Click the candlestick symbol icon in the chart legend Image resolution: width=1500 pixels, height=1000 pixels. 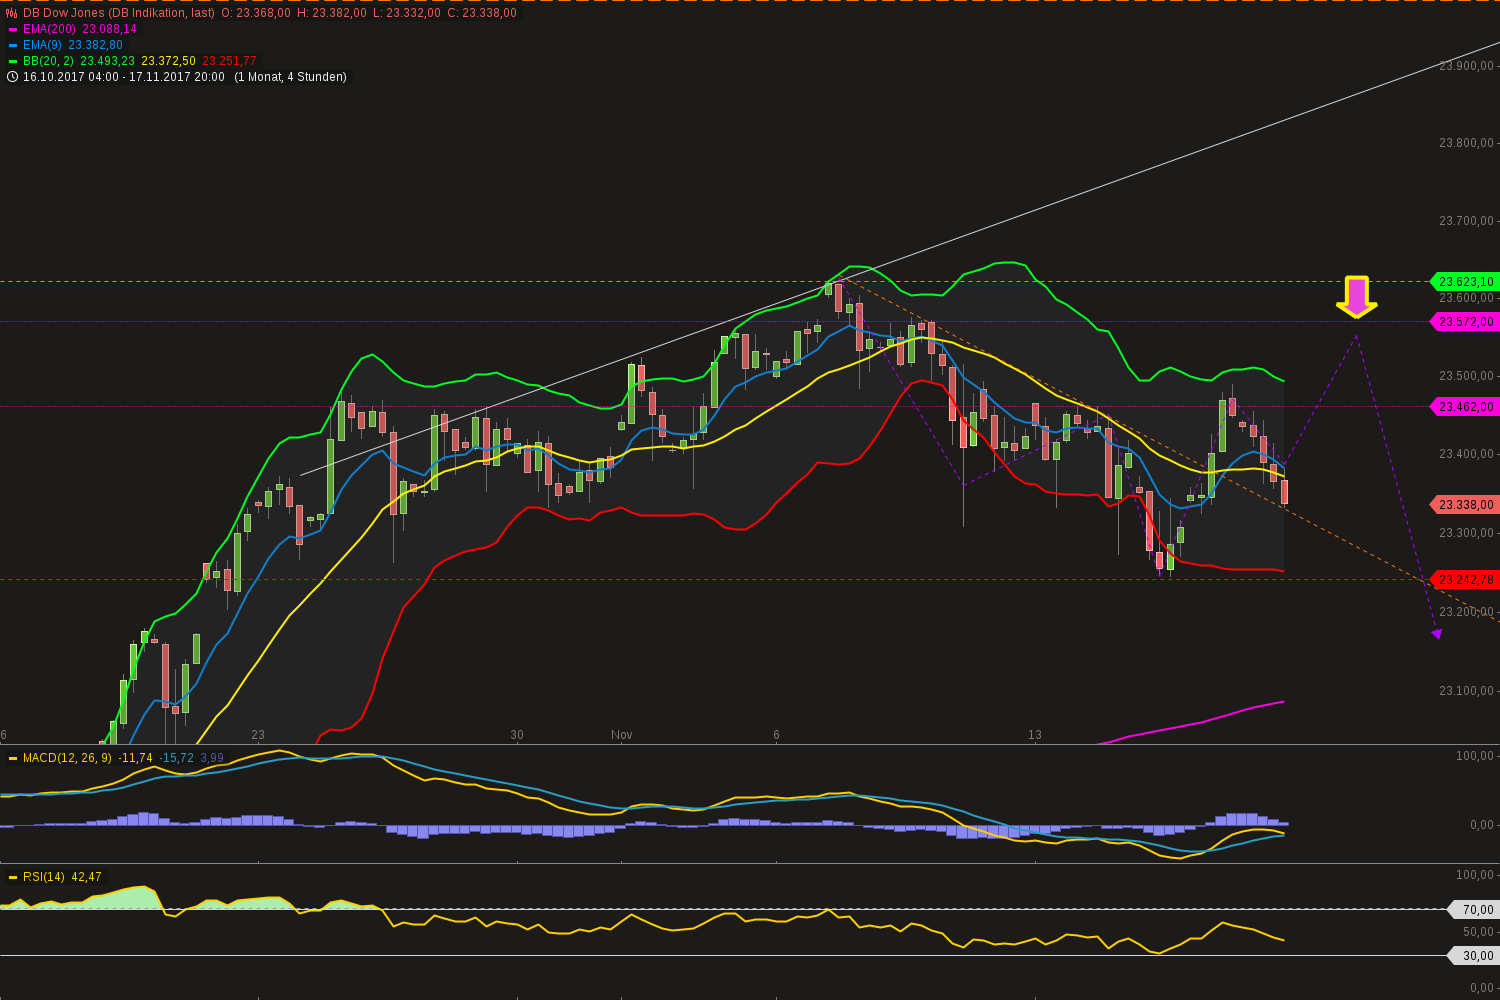tap(10, 11)
